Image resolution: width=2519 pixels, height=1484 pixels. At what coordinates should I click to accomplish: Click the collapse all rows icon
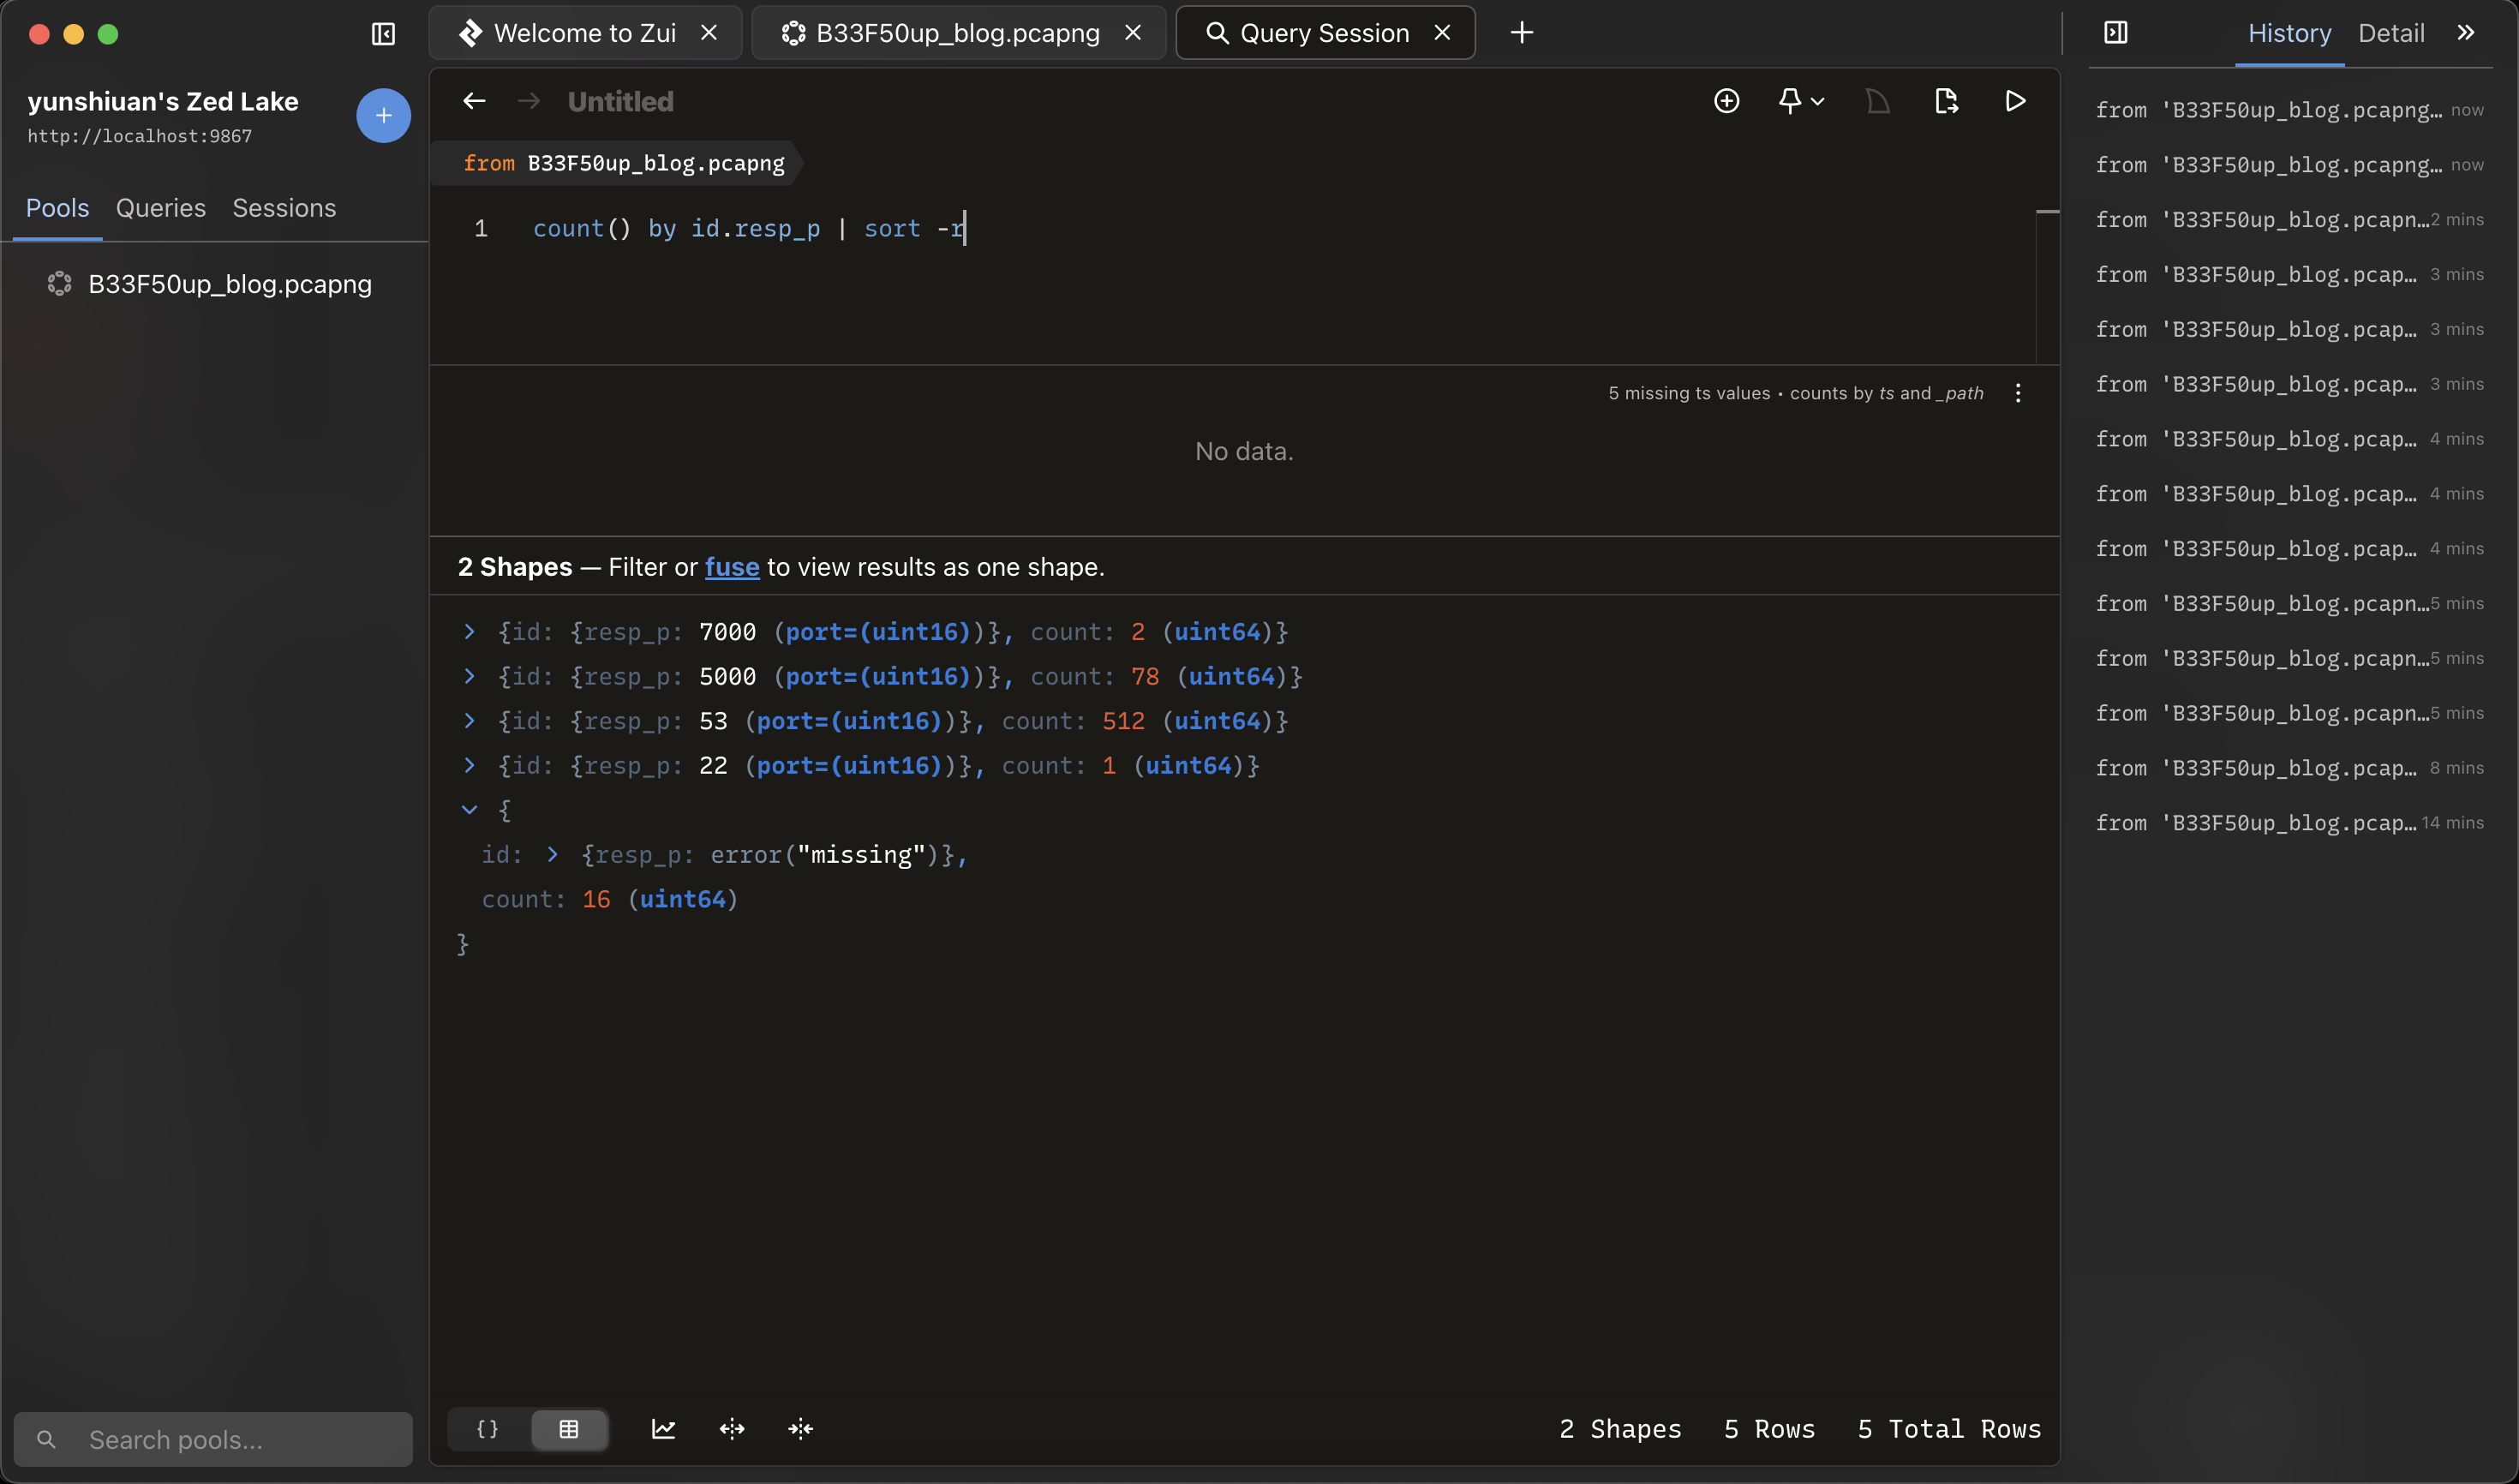801,1429
